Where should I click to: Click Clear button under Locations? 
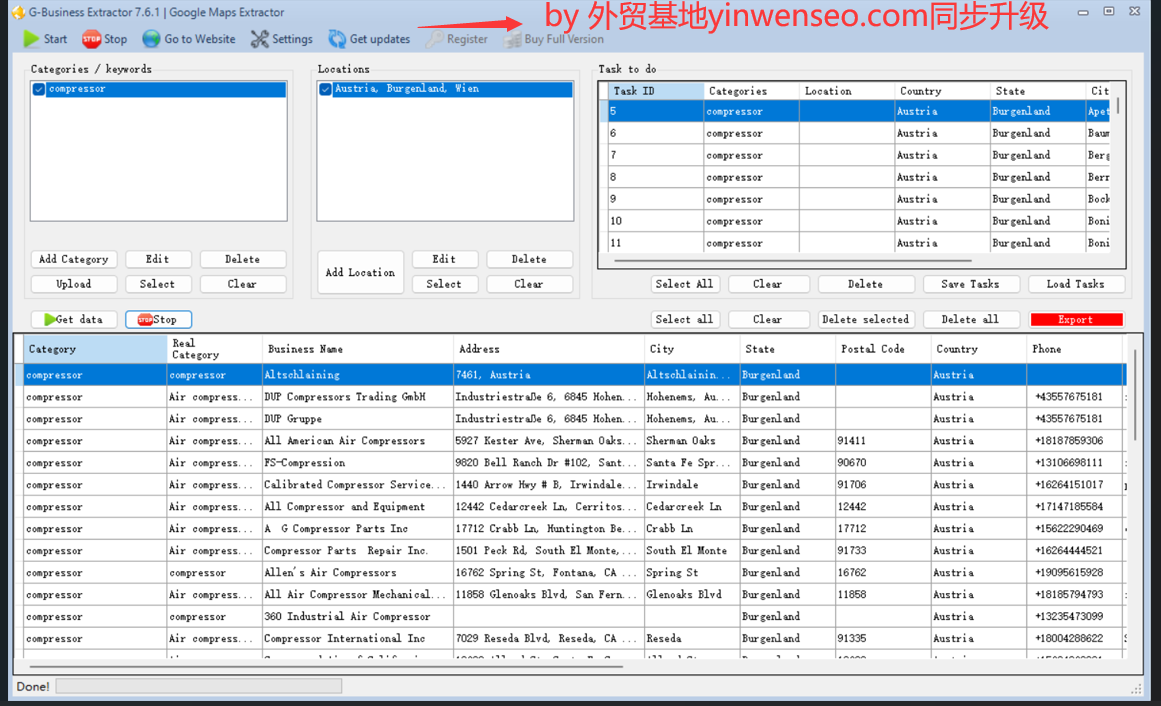click(x=529, y=284)
